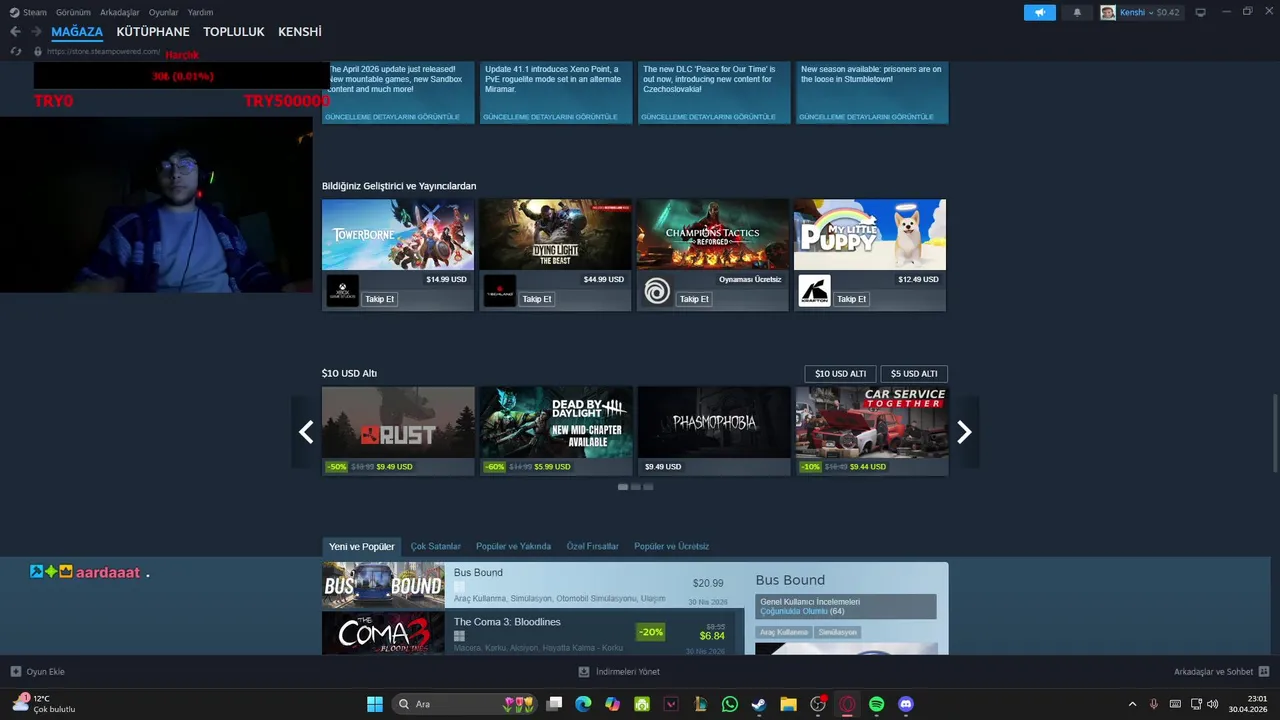Click the Windows Start button

tap(375, 704)
